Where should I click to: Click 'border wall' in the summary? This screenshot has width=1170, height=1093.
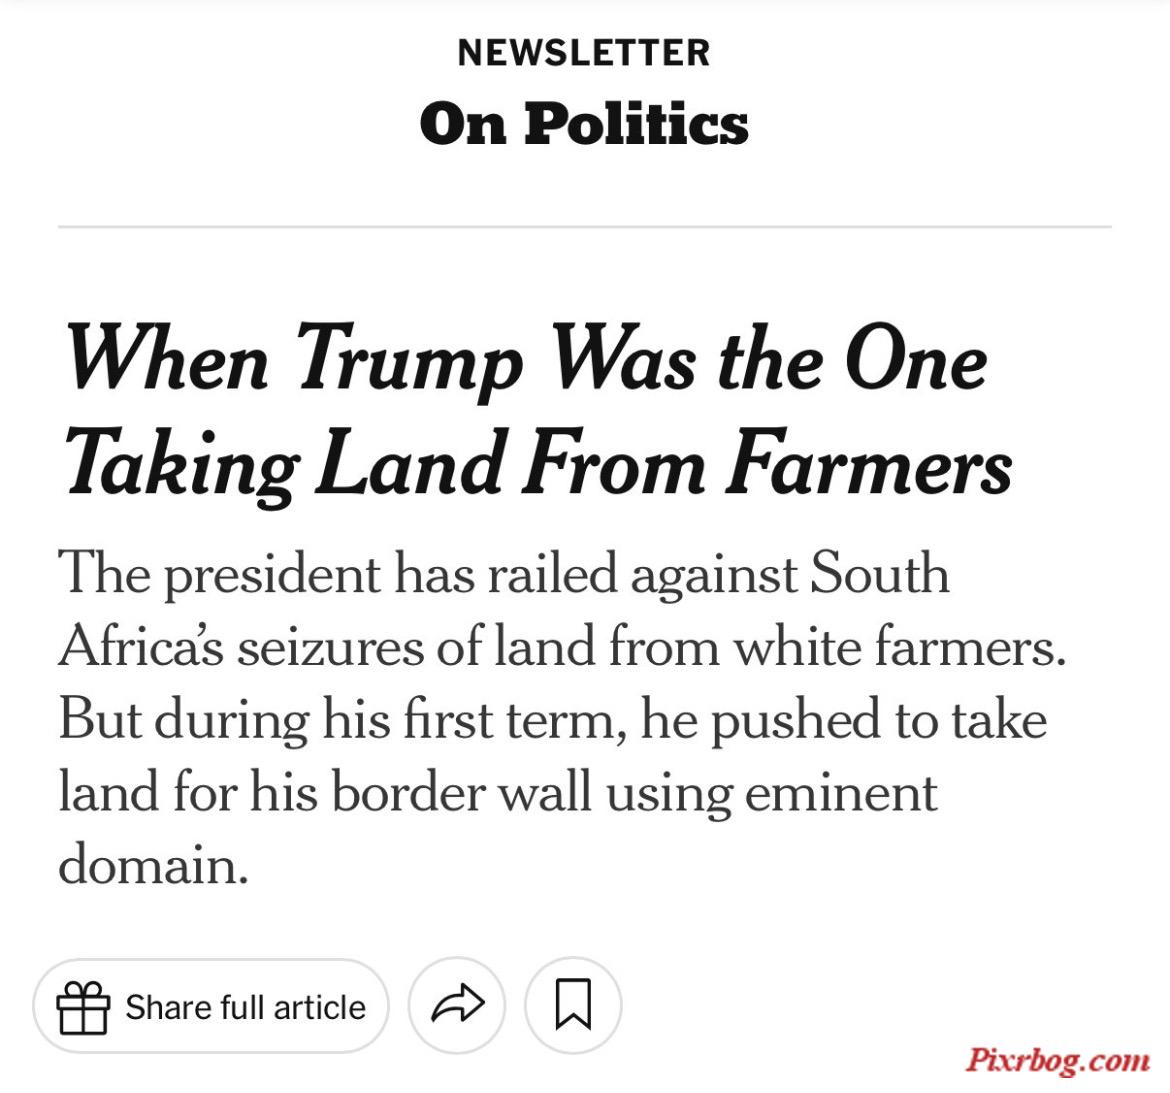[461, 792]
